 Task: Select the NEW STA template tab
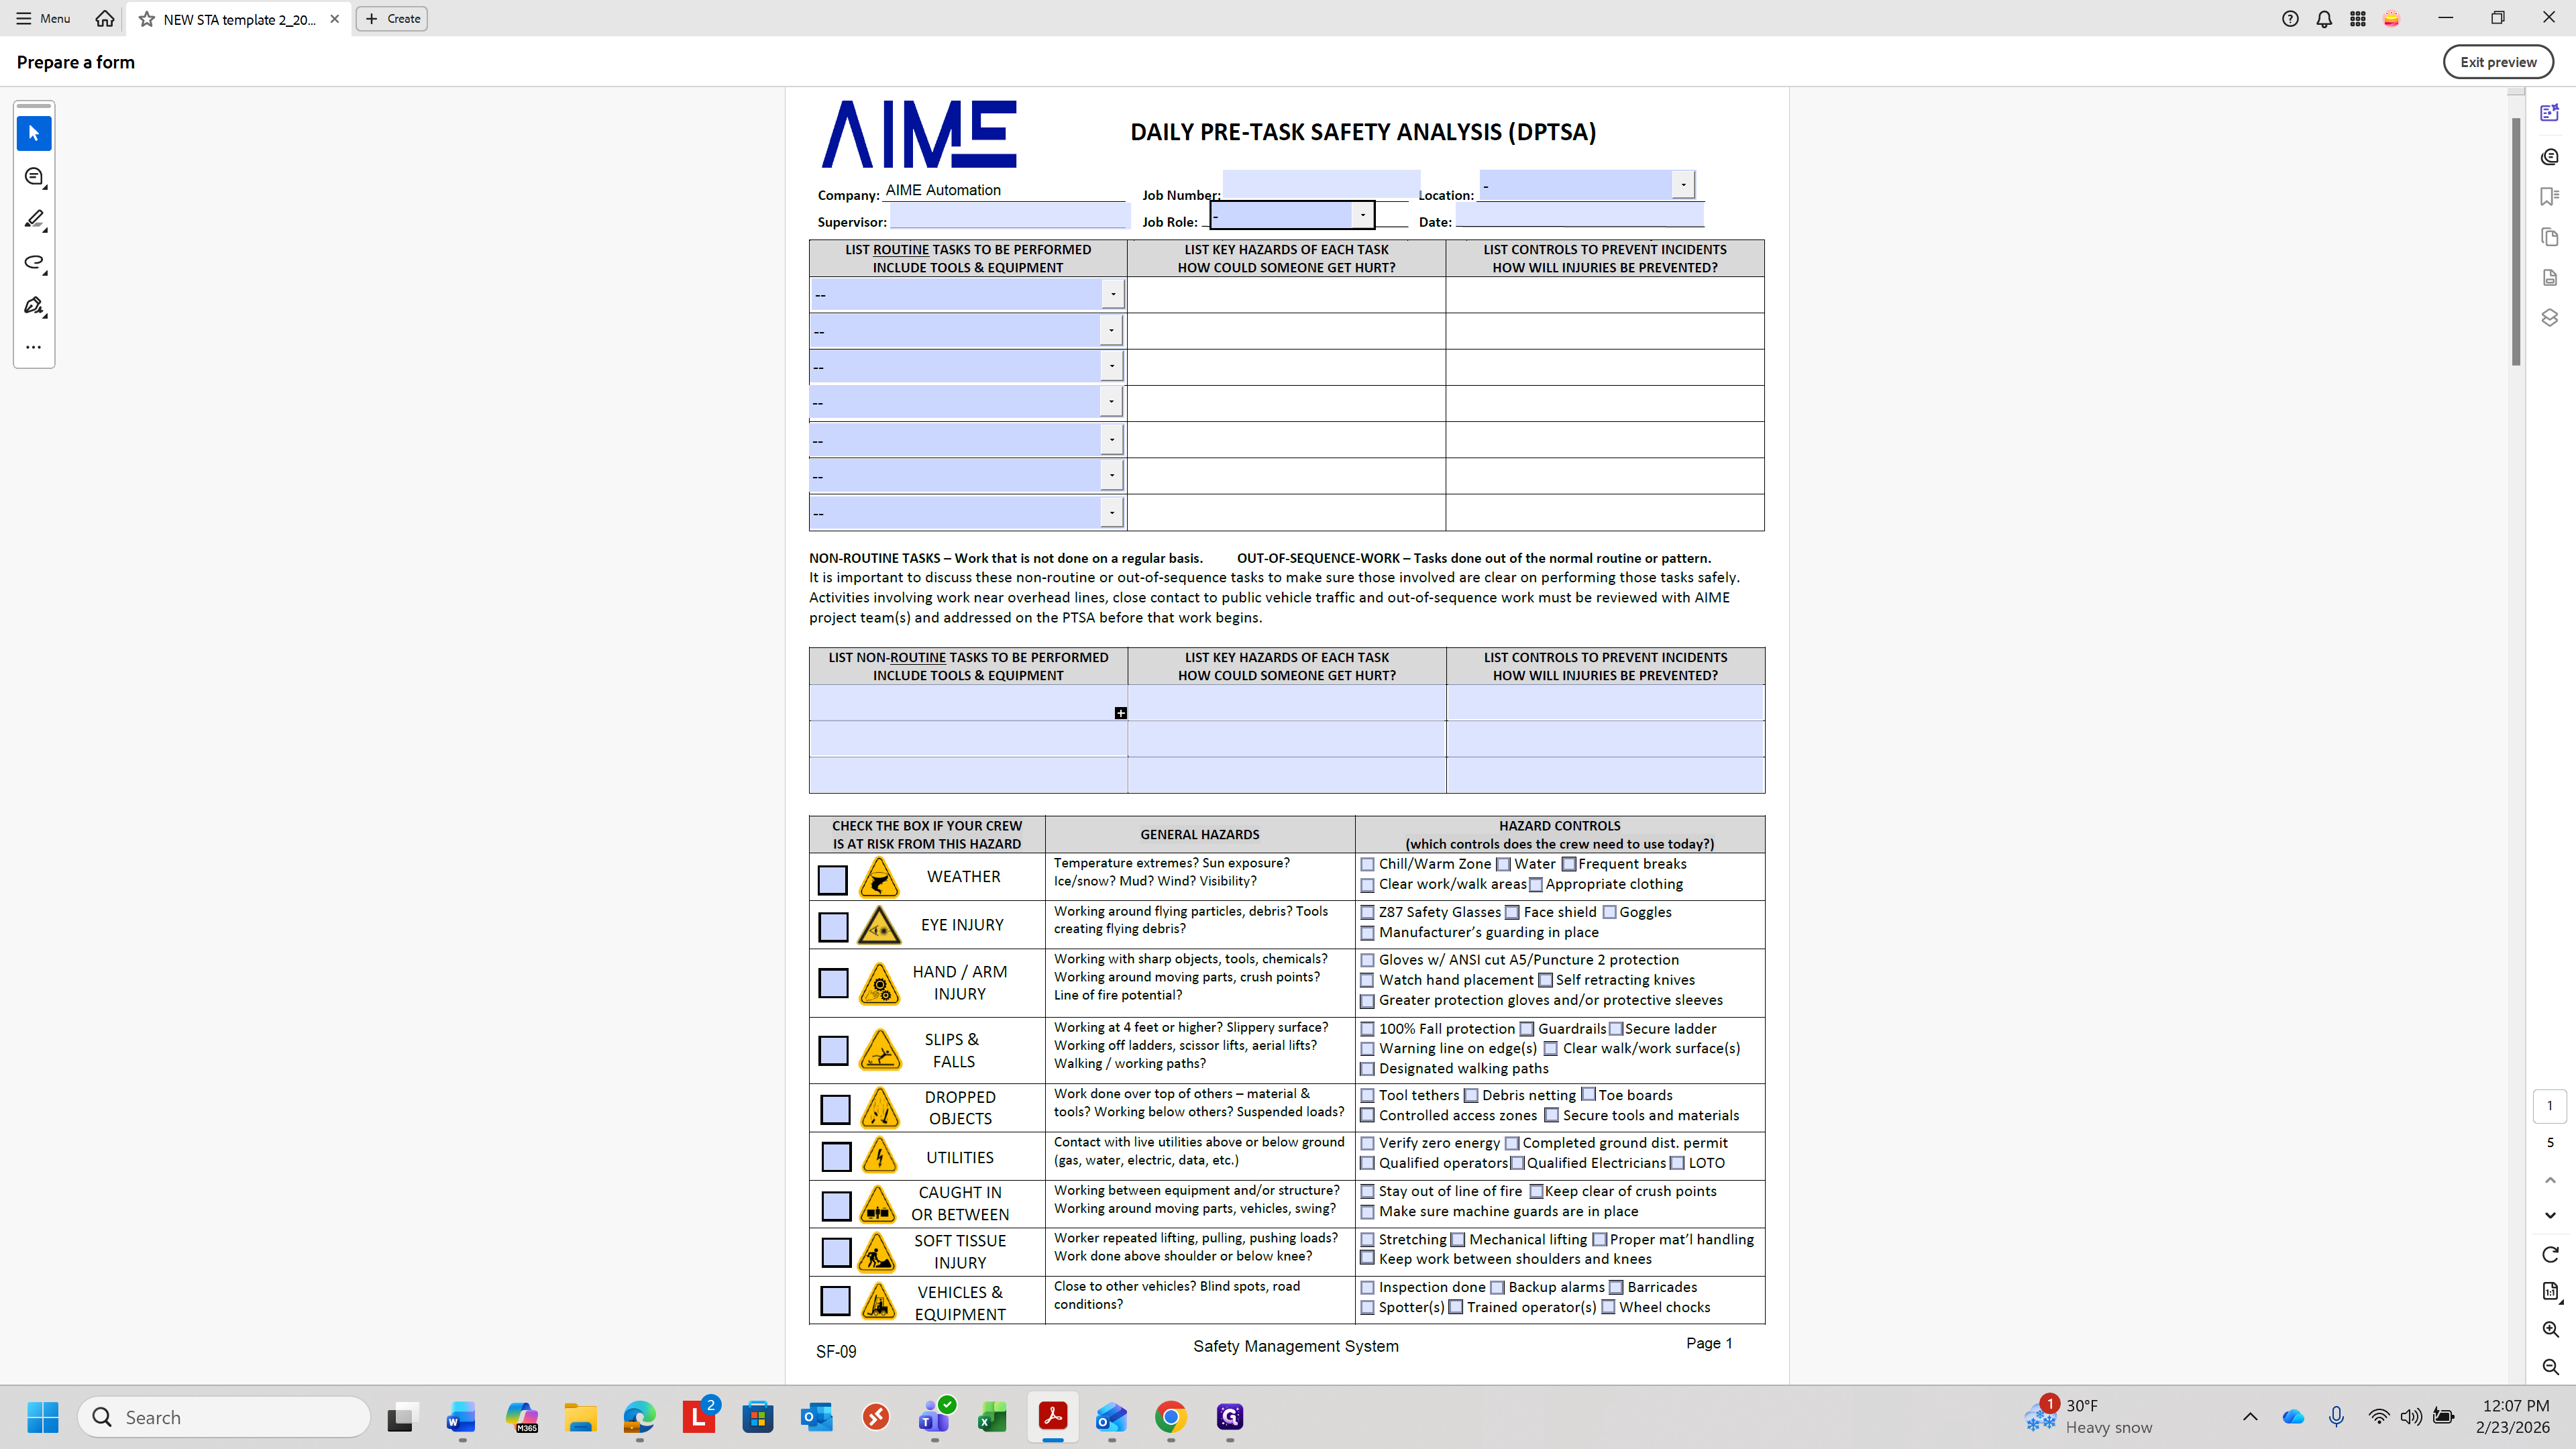tap(238, 19)
